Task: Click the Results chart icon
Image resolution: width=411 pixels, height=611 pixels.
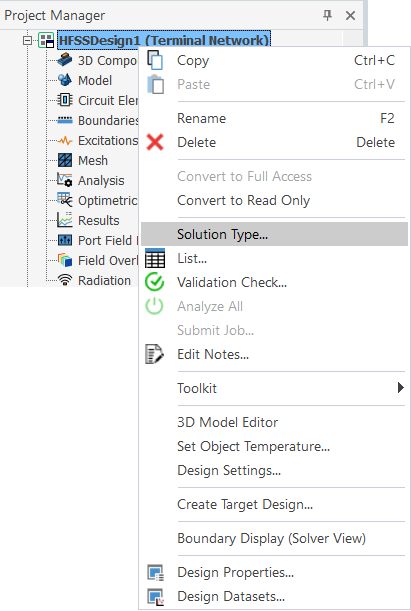Action: (x=65, y=220)
